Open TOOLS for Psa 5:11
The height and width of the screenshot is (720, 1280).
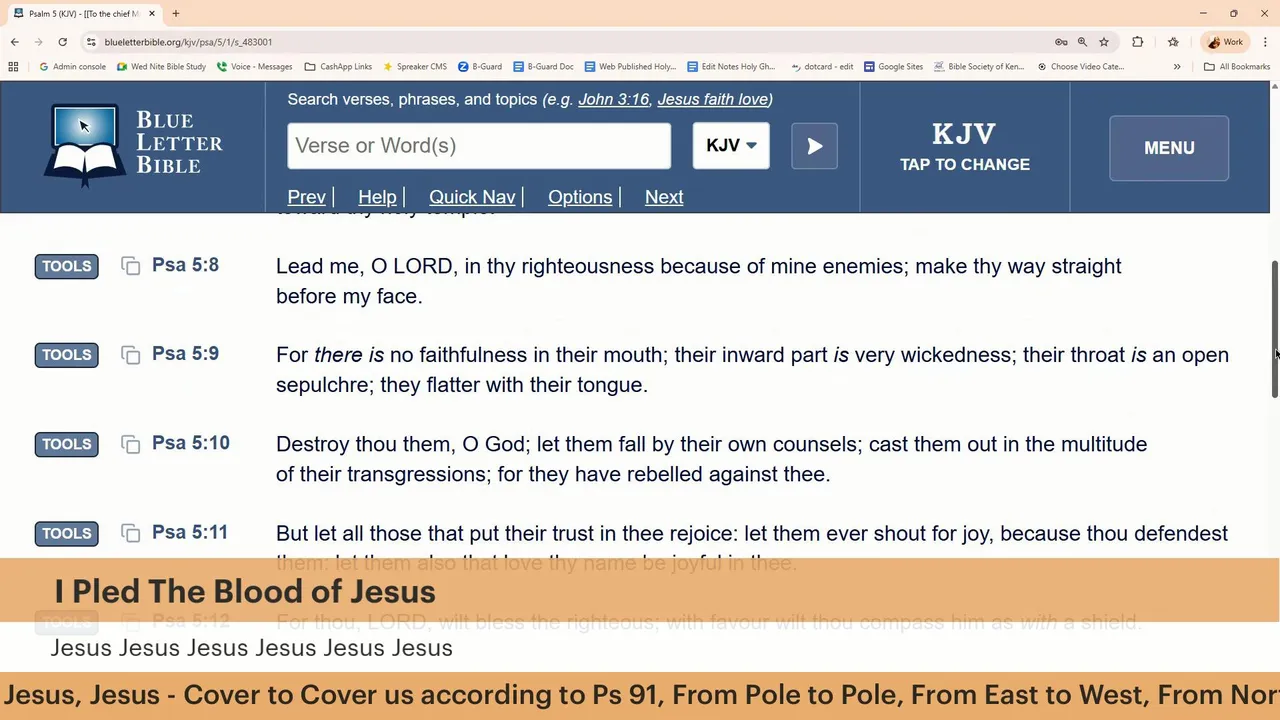point(67,533)
